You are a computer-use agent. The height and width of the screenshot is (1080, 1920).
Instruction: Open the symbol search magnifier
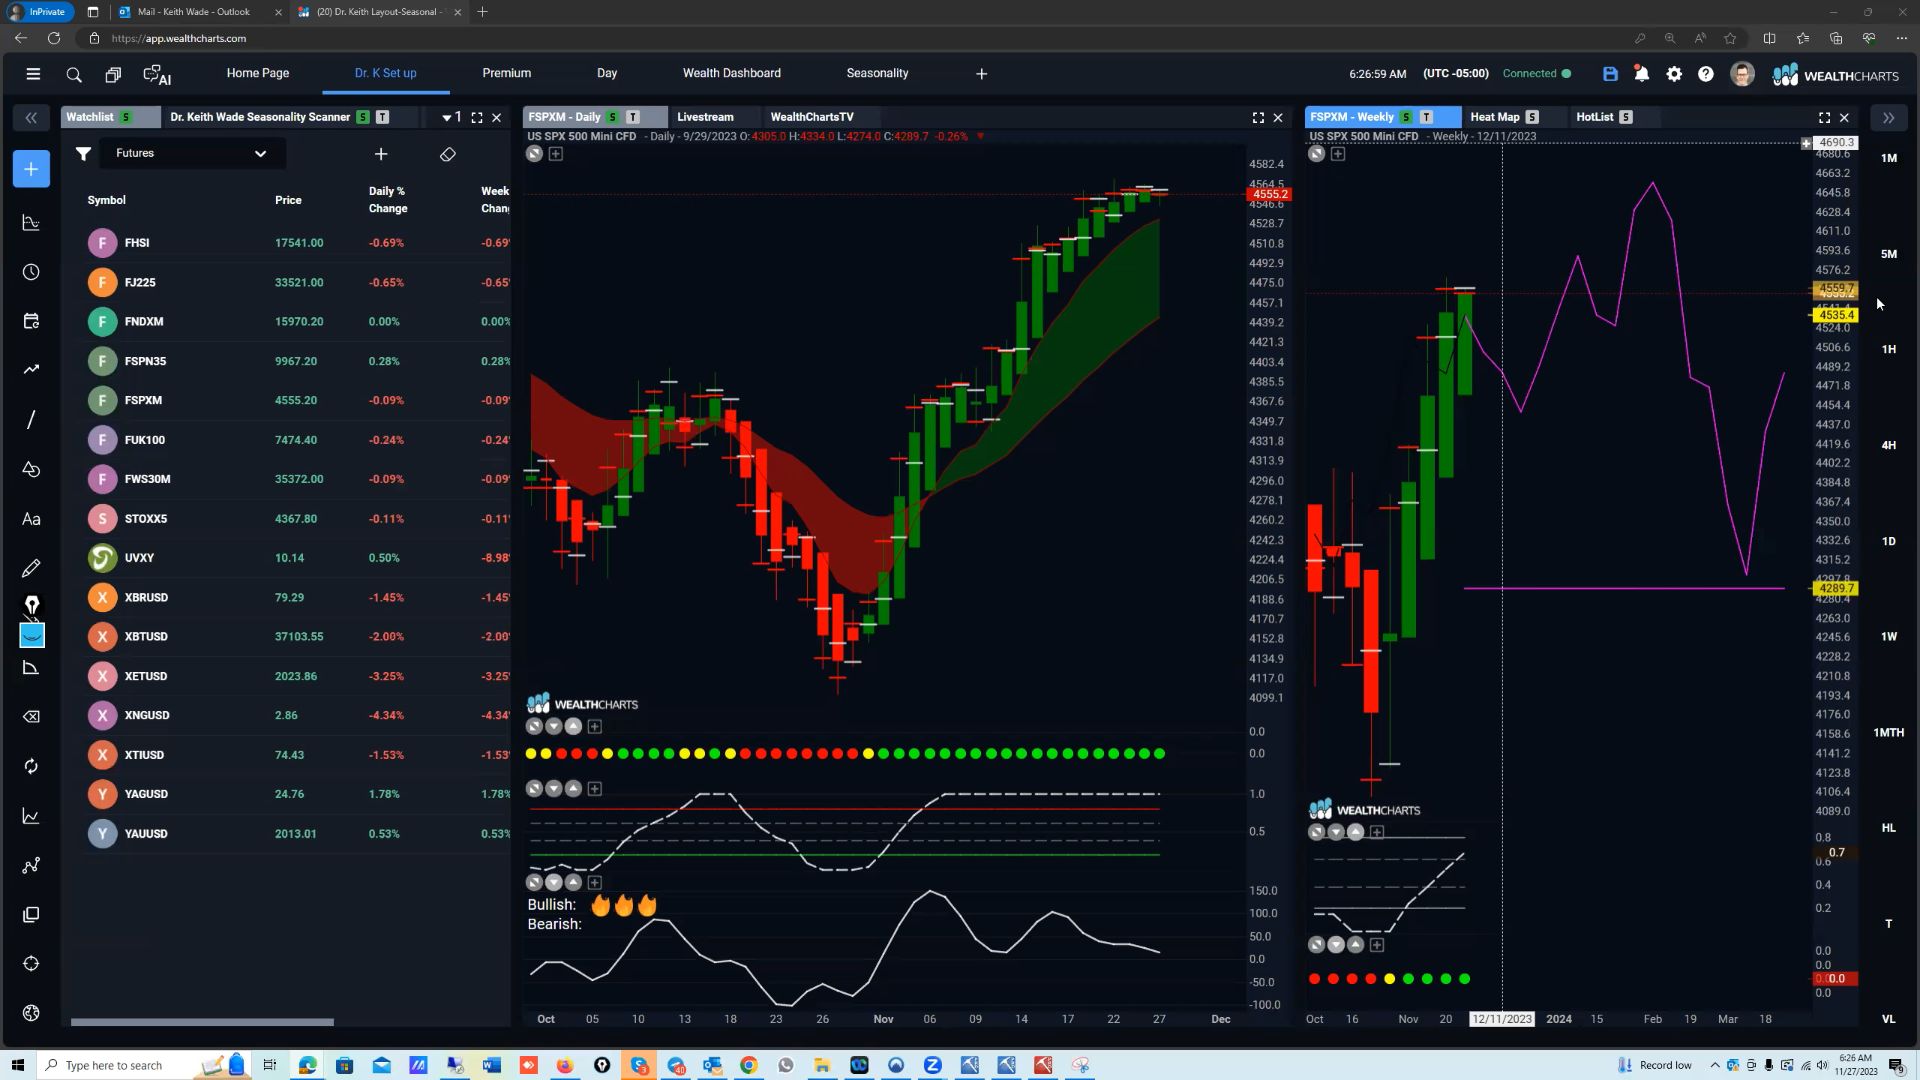click(74, 75)
